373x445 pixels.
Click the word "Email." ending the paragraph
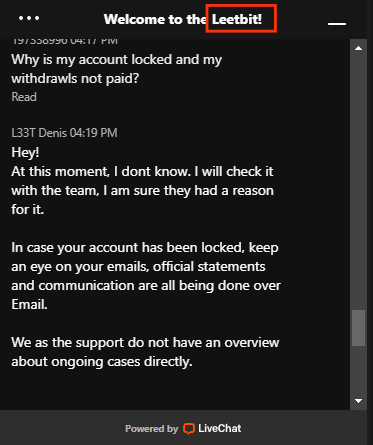point(29,304)
